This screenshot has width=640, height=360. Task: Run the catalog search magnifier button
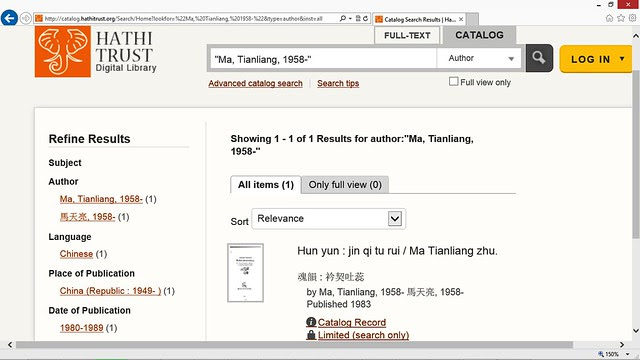coord(539,58)
